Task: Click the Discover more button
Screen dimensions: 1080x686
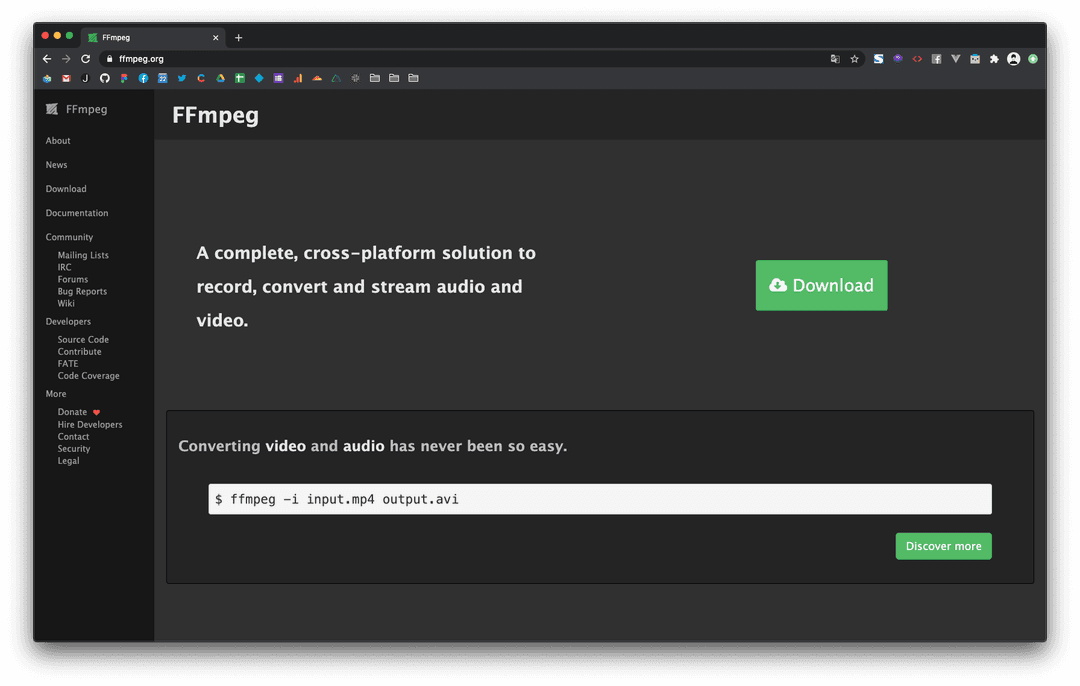Action: pyautogui.click(x=943, y=546)
